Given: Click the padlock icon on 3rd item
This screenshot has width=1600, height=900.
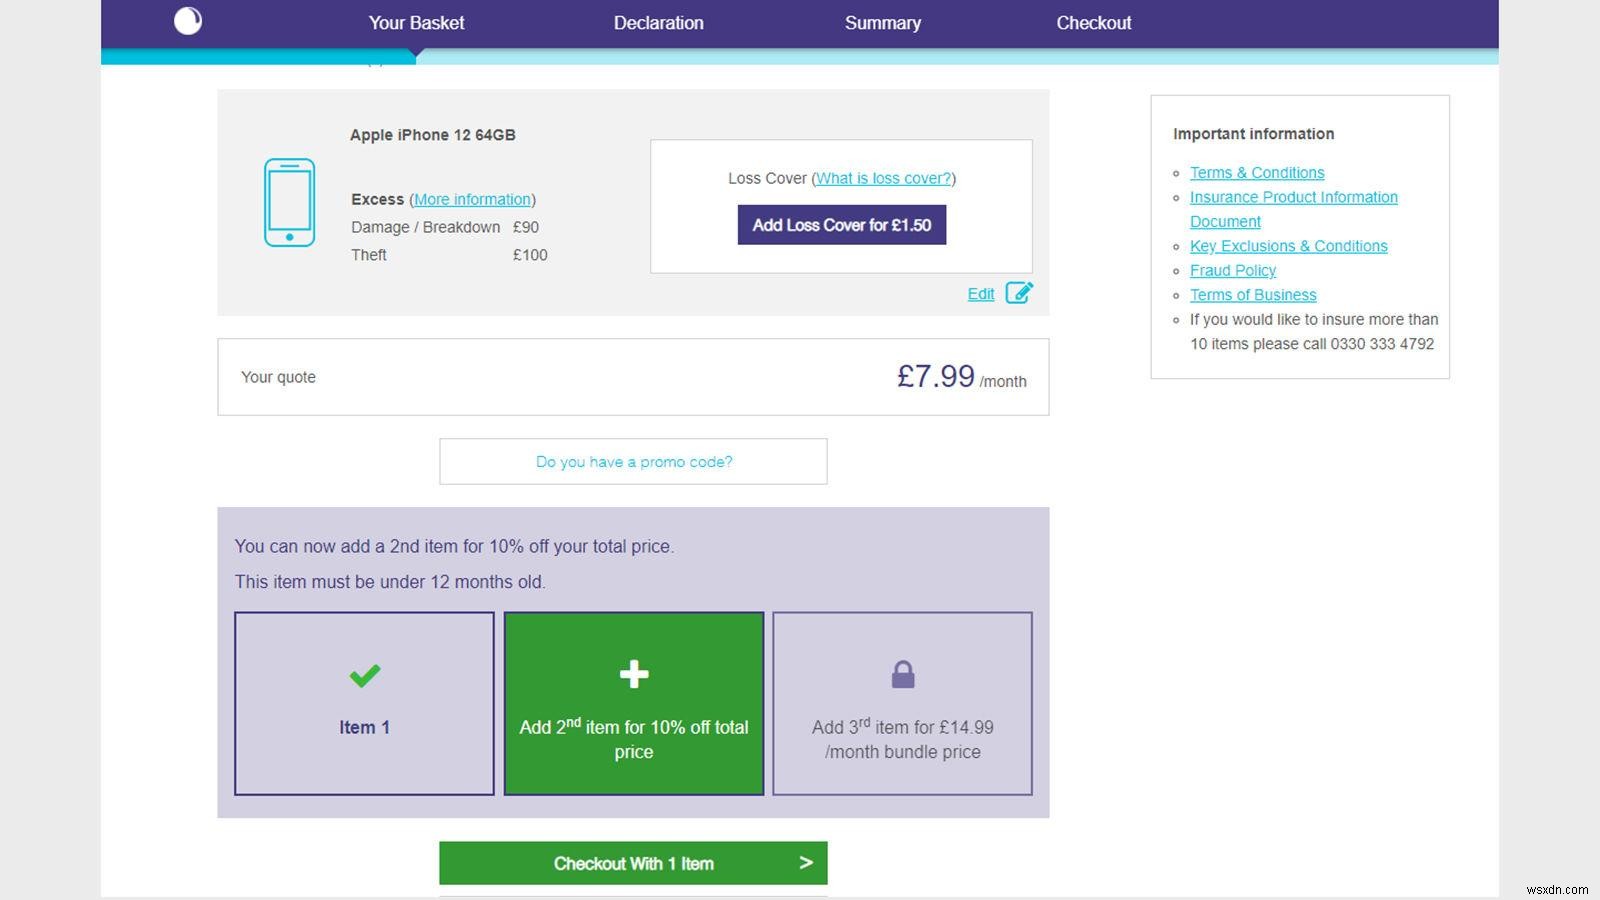Looking at the screenshot, I should (x=903, y=675).
